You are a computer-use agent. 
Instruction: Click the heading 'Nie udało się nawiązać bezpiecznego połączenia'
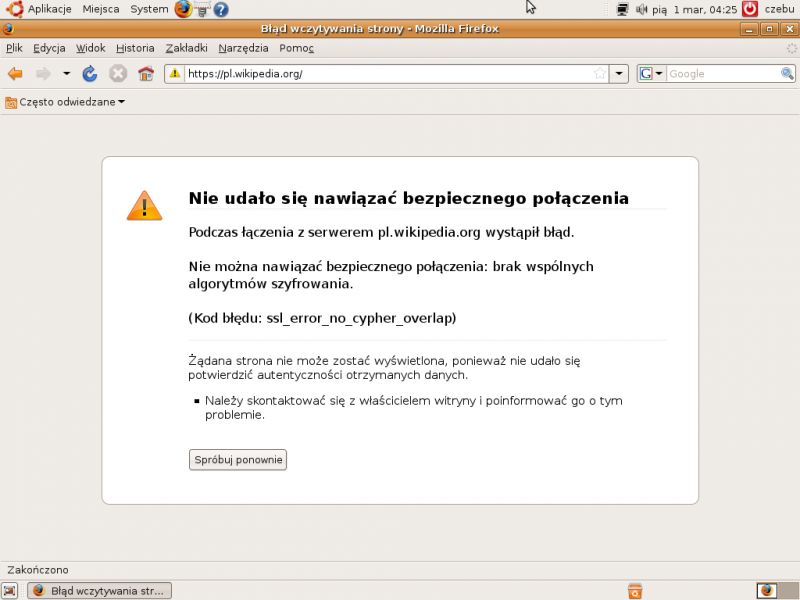tap(409, 198)
